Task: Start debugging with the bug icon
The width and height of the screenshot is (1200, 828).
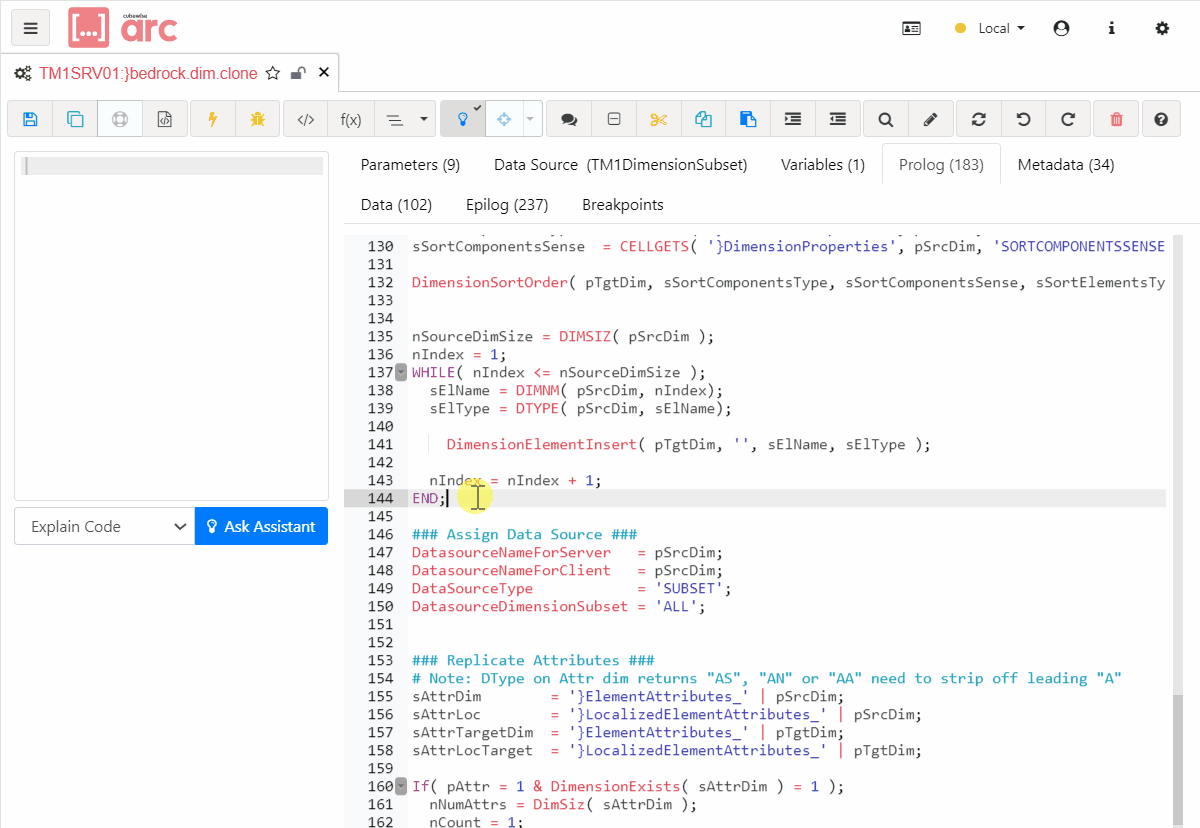Action: [259, 118]
